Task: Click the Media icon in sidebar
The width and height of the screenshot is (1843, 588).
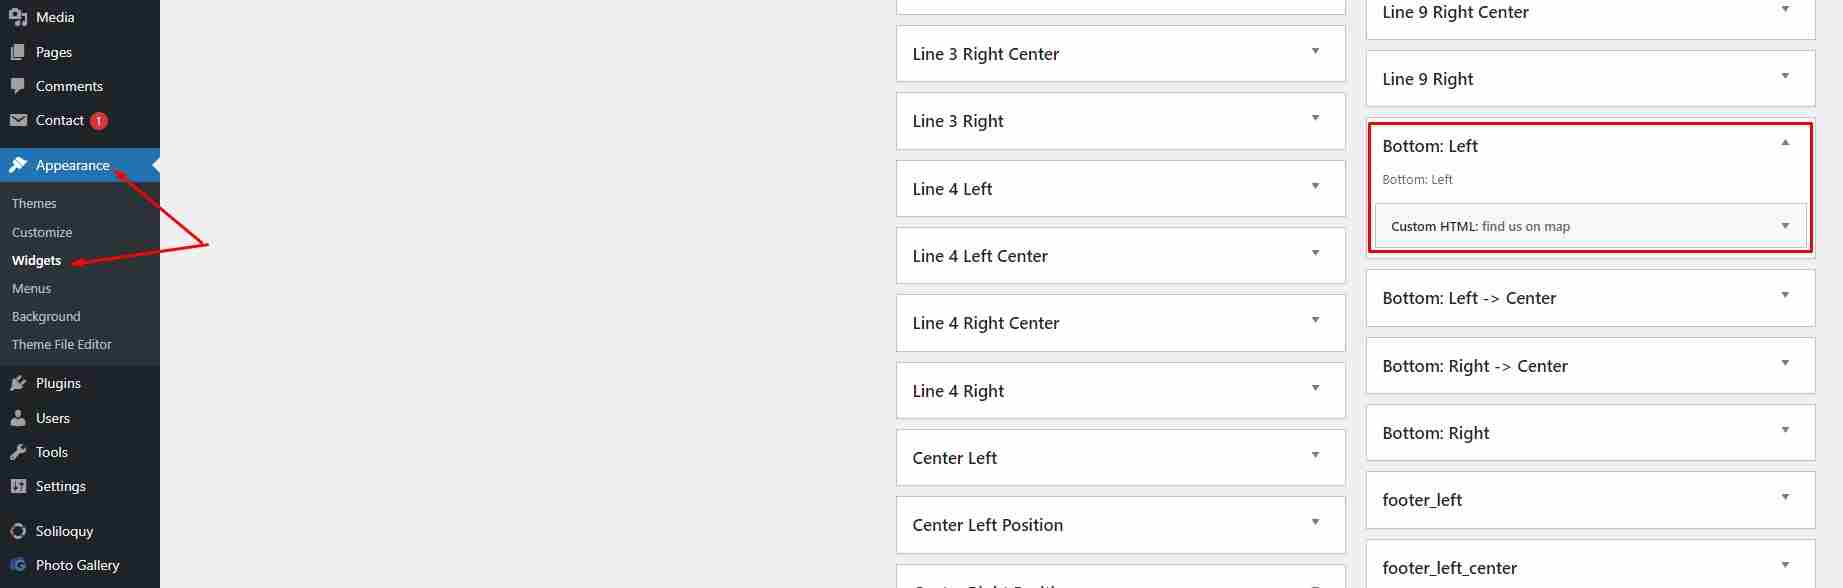Action: [x=18, y=17]
